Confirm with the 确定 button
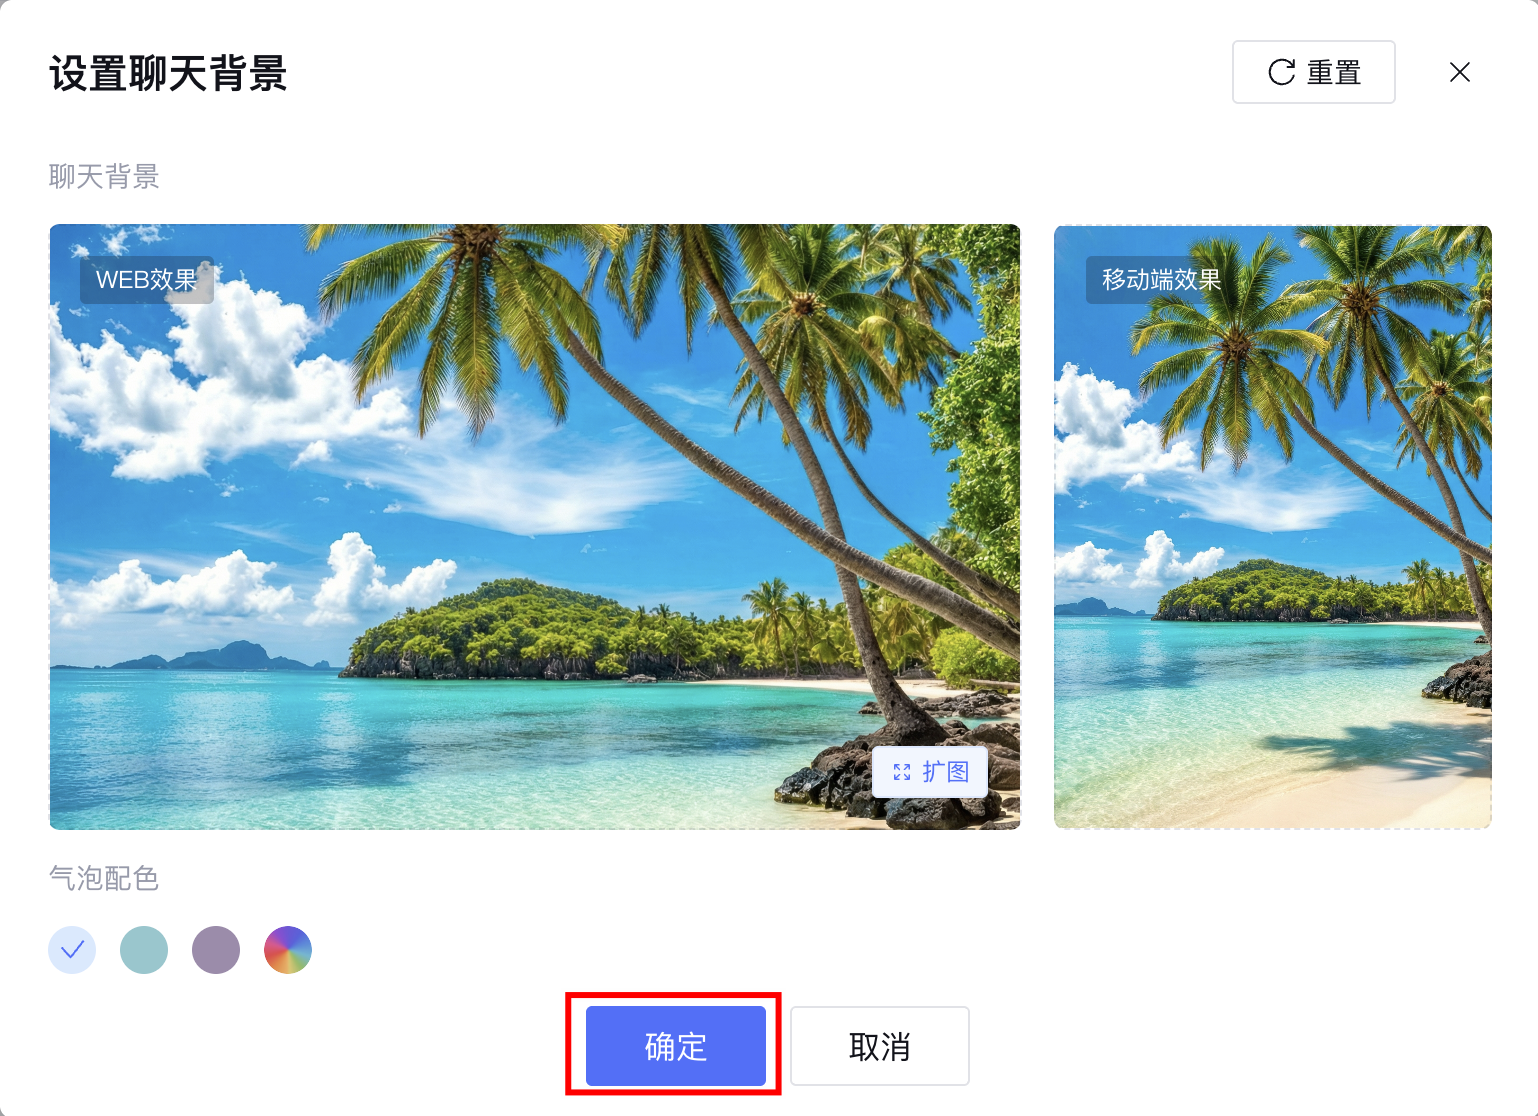The height and width of the screenshot is (1116, 1538). 676,1046
